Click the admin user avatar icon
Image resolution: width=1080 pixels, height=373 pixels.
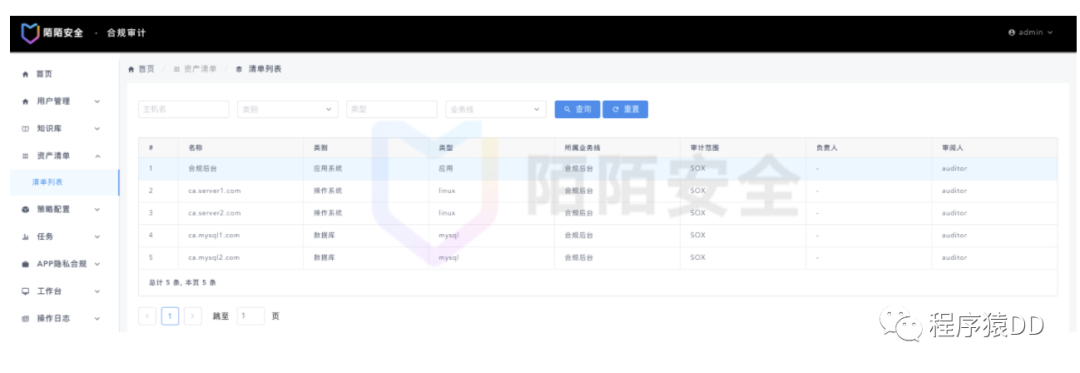[x=1012, y=32]
